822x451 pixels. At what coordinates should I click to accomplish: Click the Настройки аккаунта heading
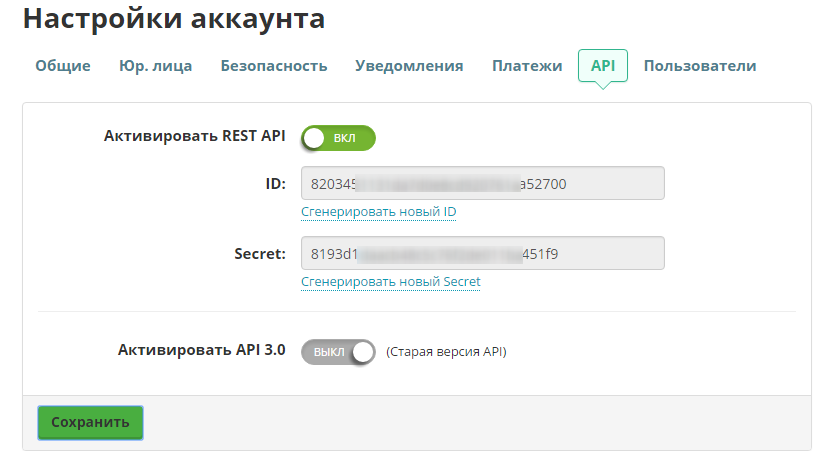173,19
